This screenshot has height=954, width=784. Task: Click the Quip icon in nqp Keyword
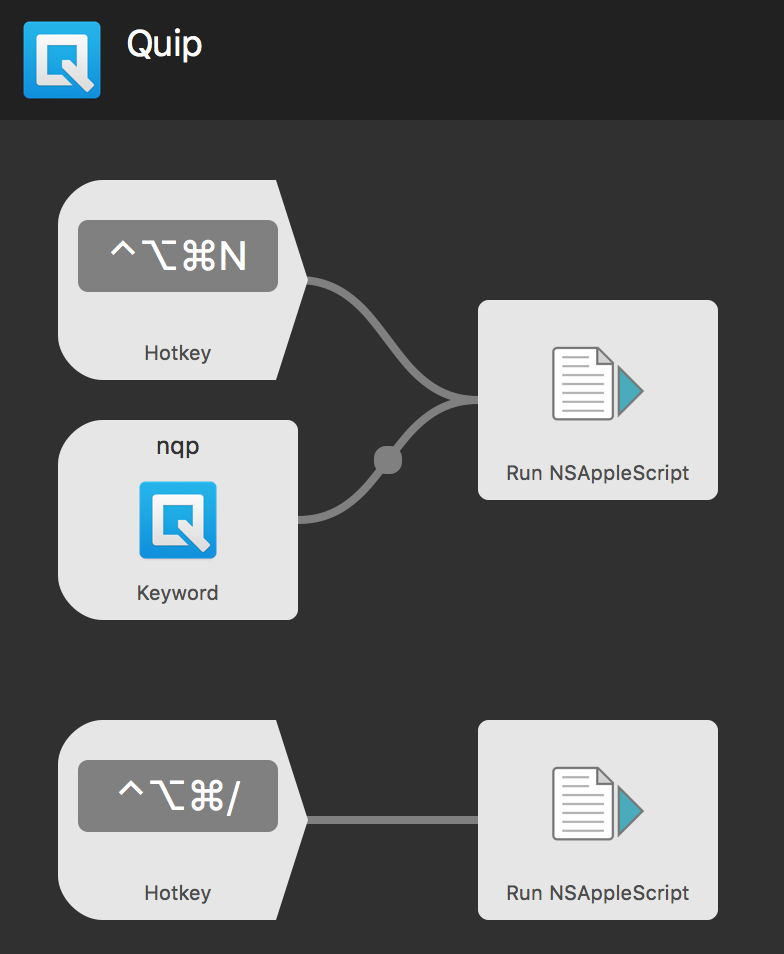pos(178,520)
